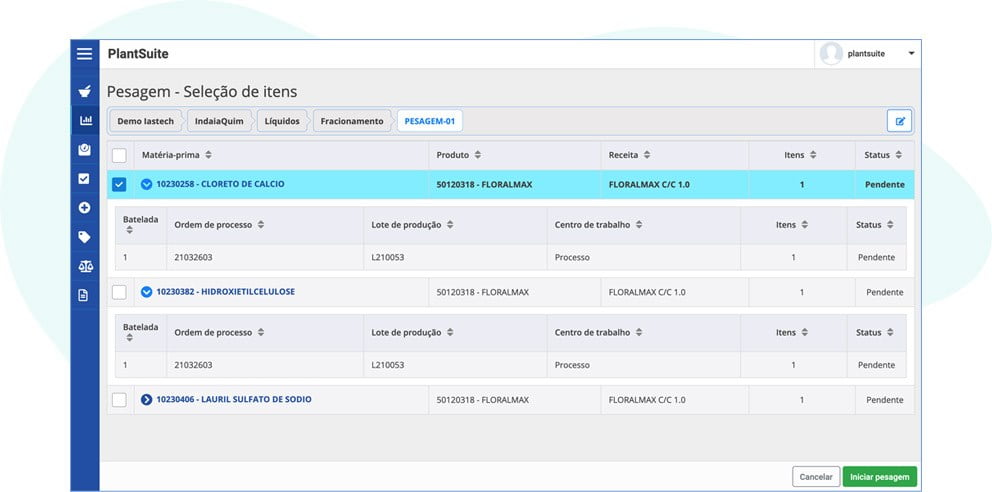Open the plus circle sidebar icon
The height and width of the screenshot is (492, 992).
84,207
